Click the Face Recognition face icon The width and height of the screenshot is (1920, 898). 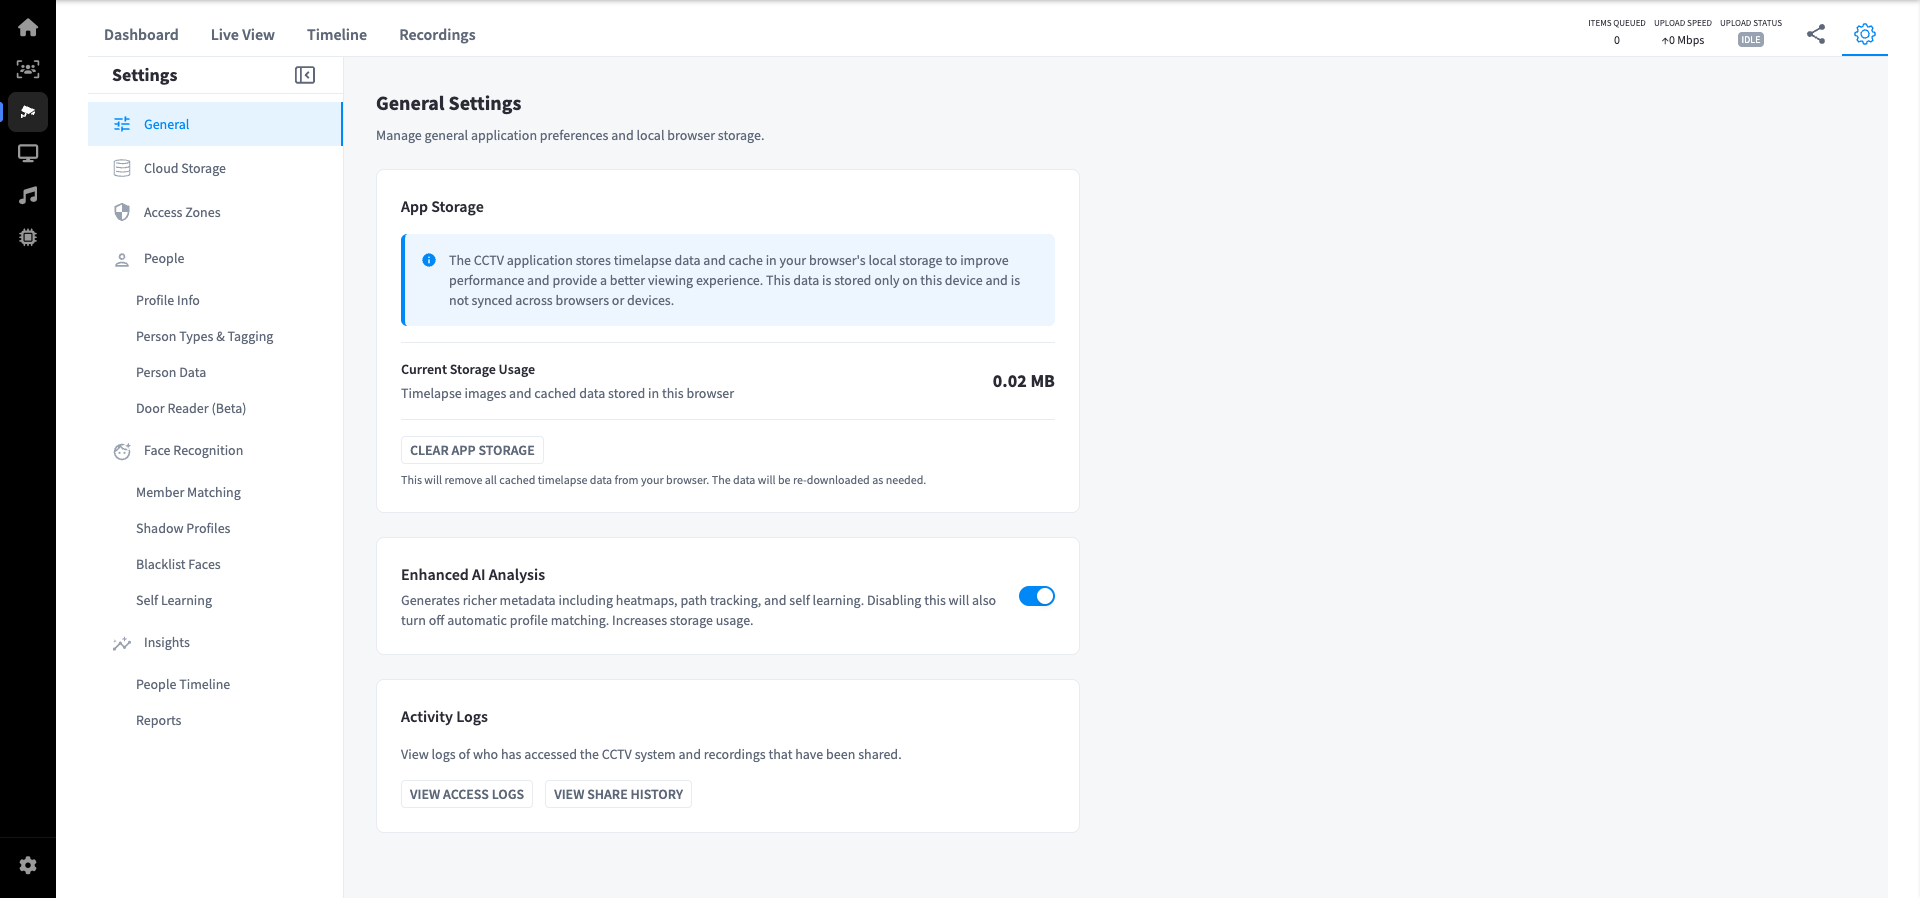click(x=122, y=451)
